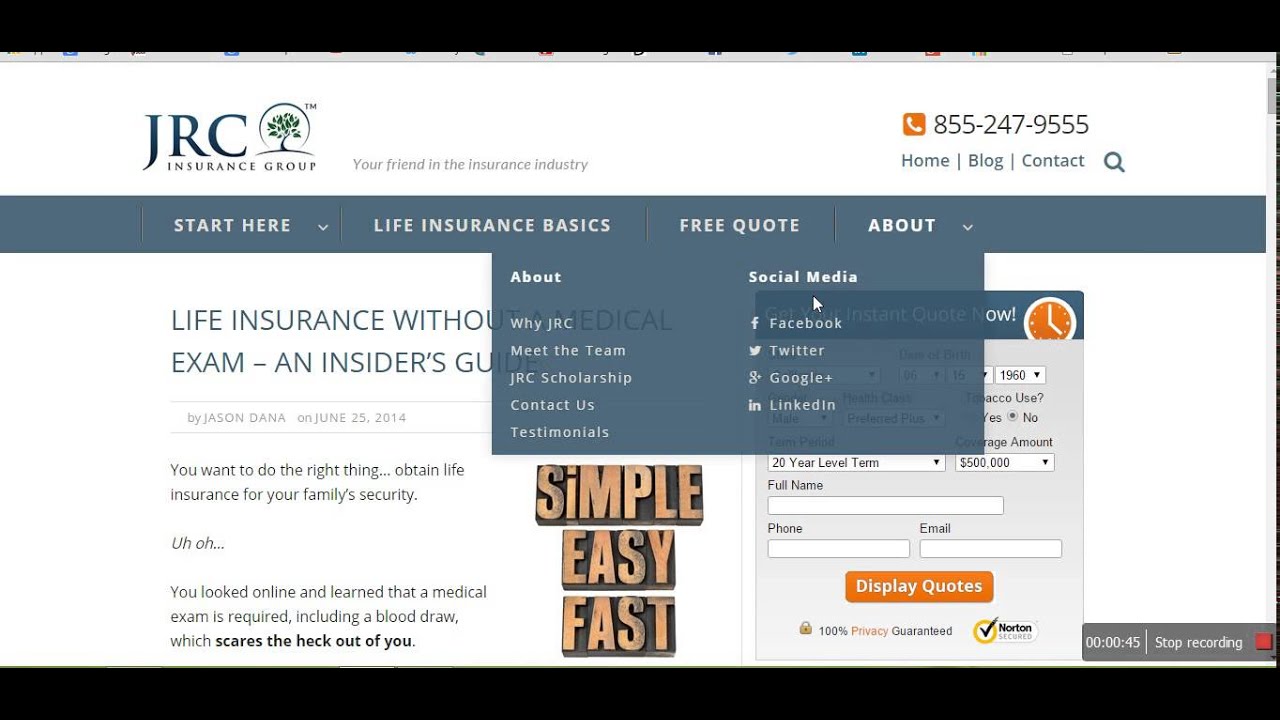Click the red stop recording square
The height and width of the screenshot is (720, 1280).
point(1264,642)
